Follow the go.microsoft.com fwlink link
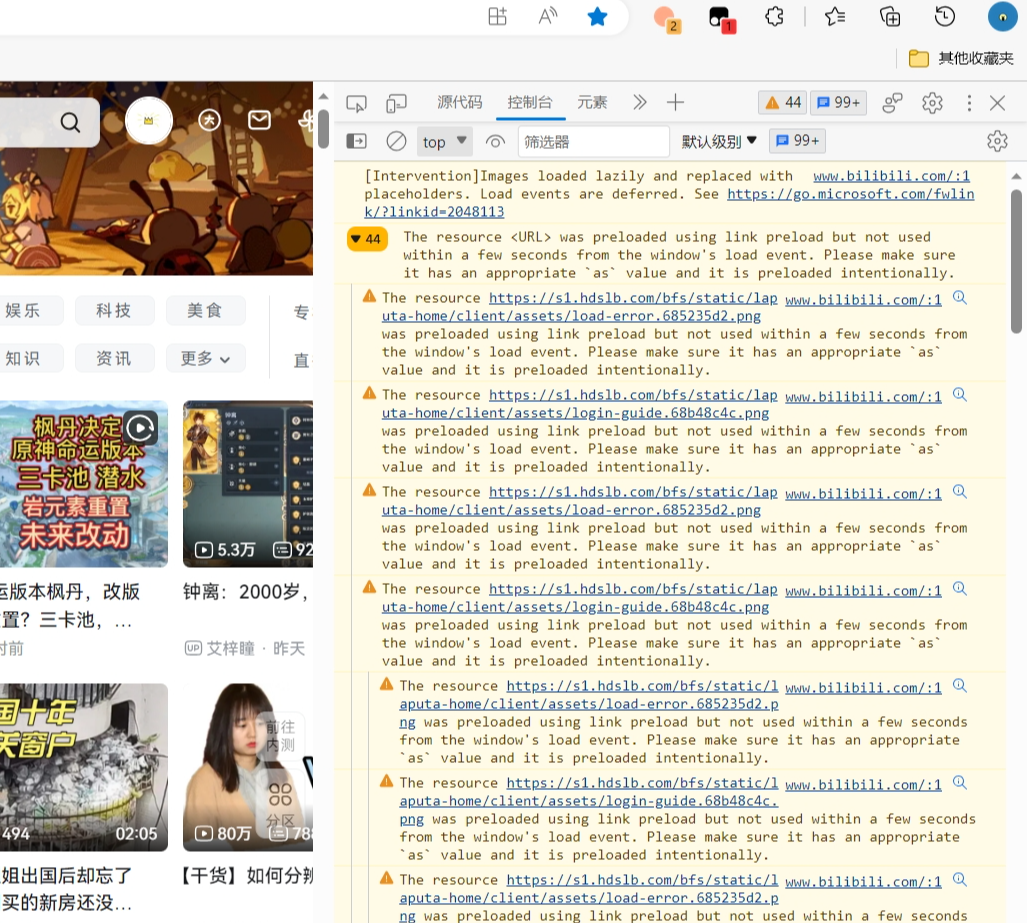The width and height of the screenshot is (1027, 923). click(x=850, y=194)
